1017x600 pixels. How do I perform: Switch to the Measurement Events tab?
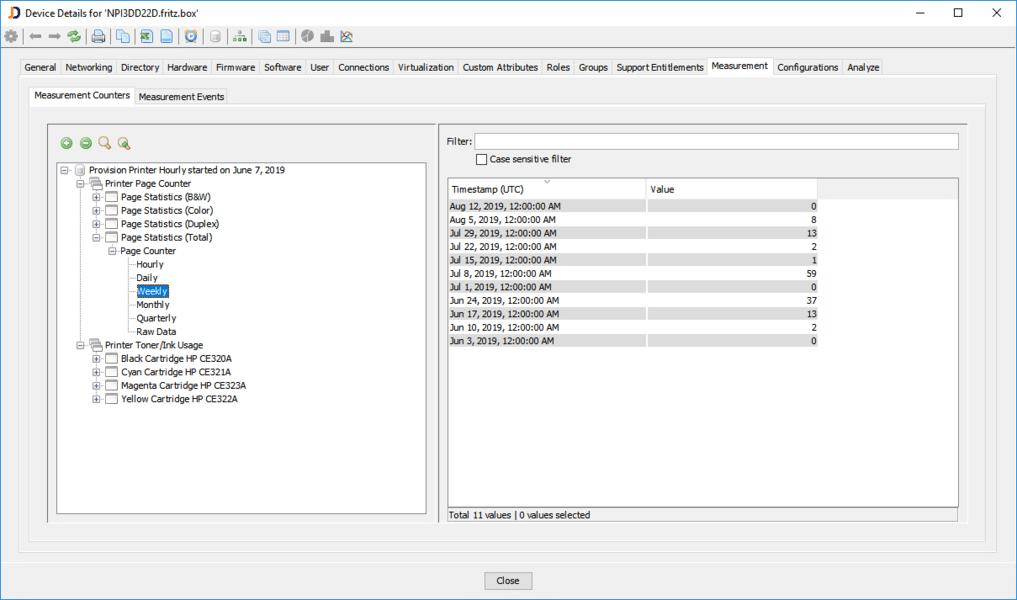(x=181, y=97)
